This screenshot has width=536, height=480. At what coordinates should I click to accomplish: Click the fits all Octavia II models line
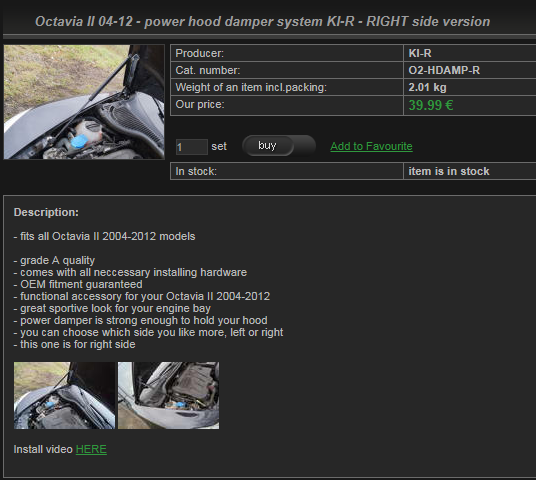tap(104, 236)
